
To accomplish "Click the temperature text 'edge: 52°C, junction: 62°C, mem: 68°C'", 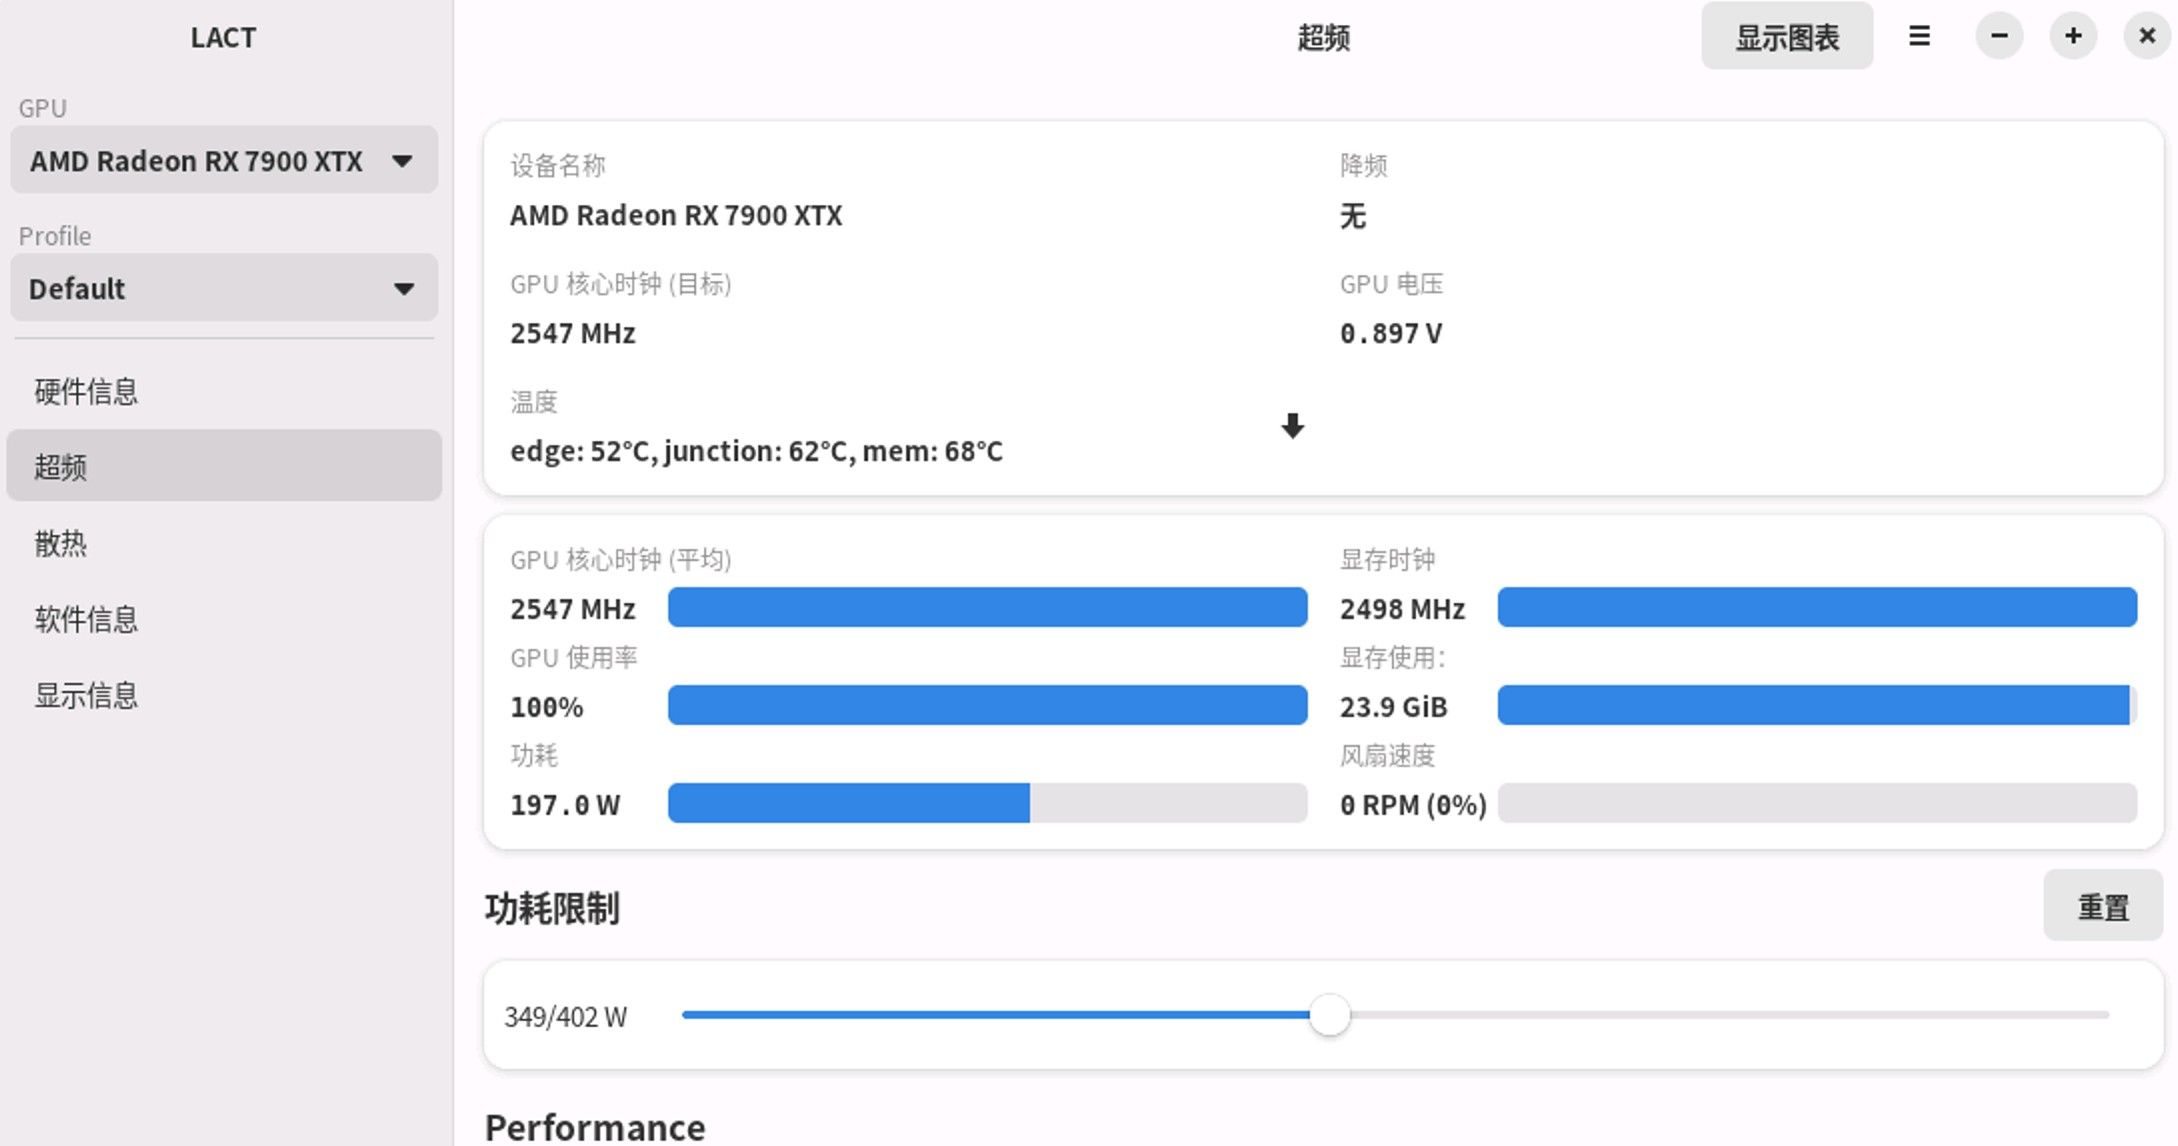I will tap(756, 452).
